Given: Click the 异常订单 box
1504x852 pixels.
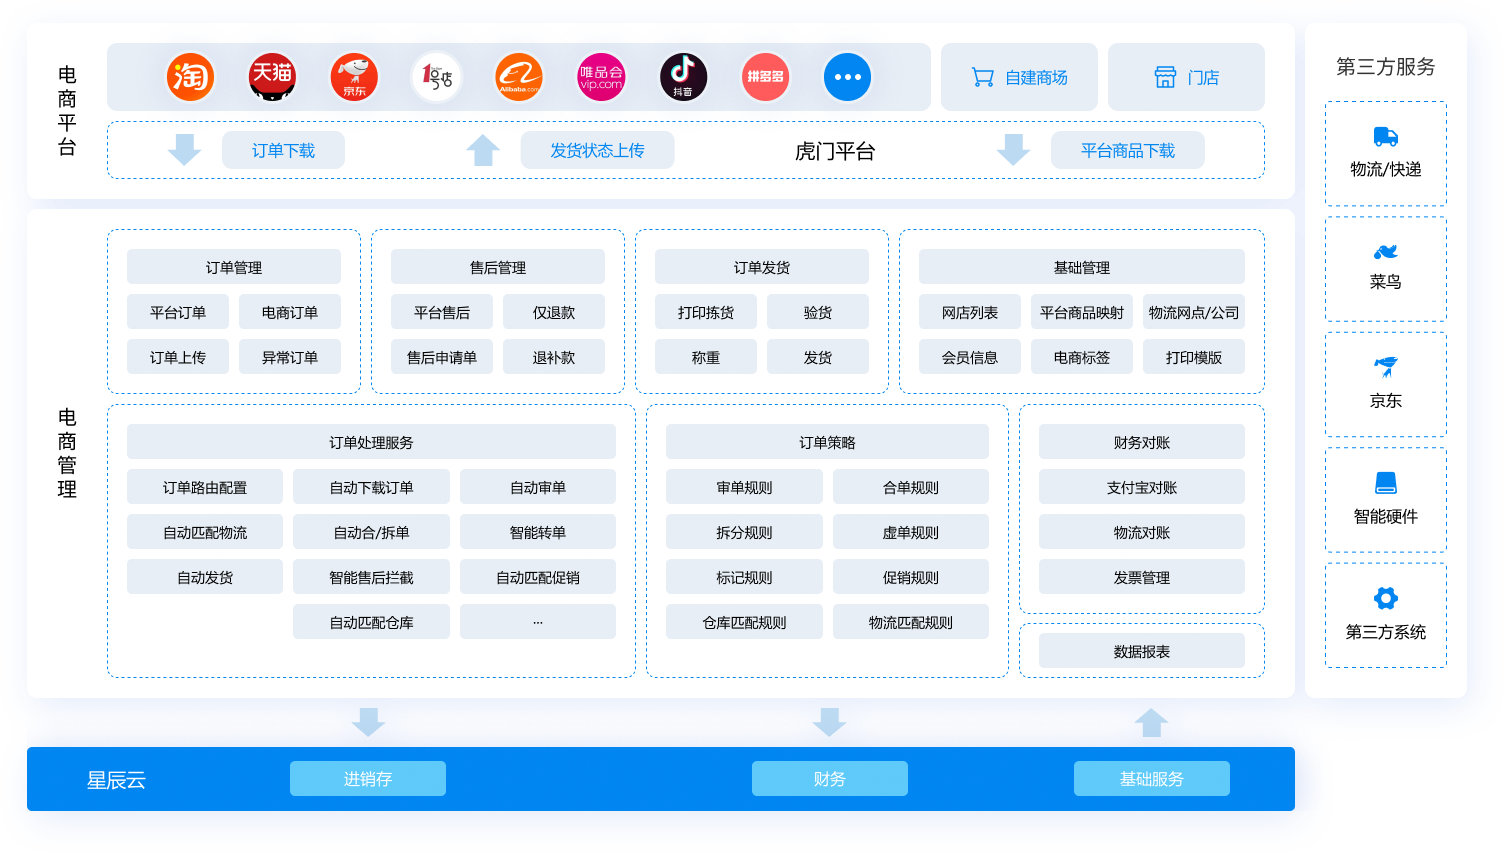Looking at the screenshot, I should point(289,357).
